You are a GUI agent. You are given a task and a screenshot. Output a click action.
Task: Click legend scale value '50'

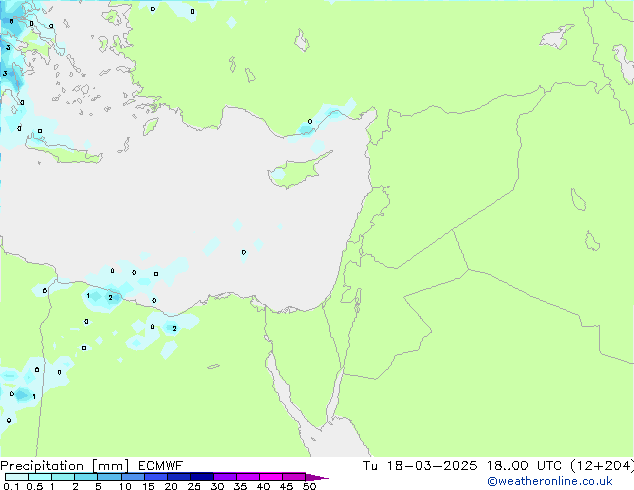coord(309,486)
